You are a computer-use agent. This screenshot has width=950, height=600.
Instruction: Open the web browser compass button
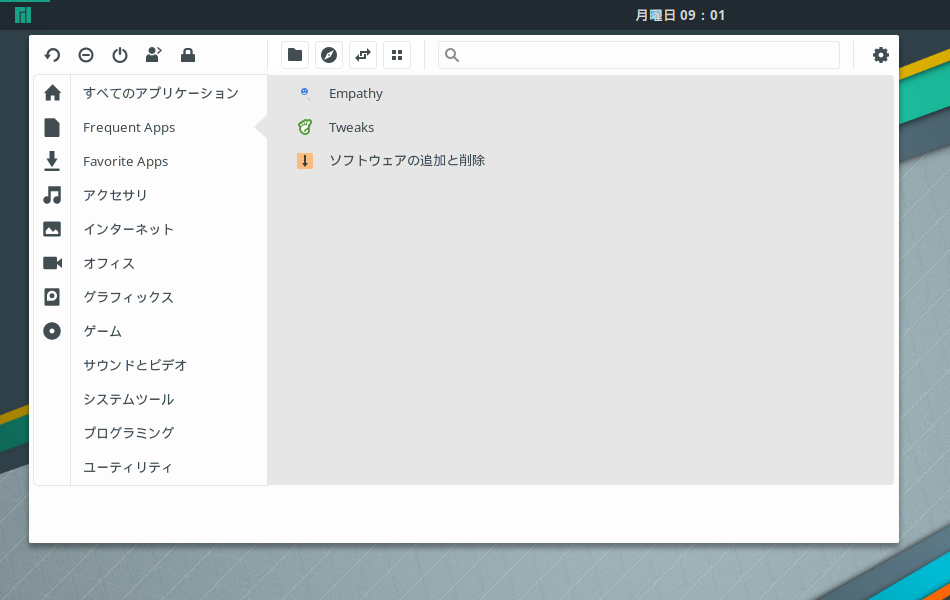329,55
